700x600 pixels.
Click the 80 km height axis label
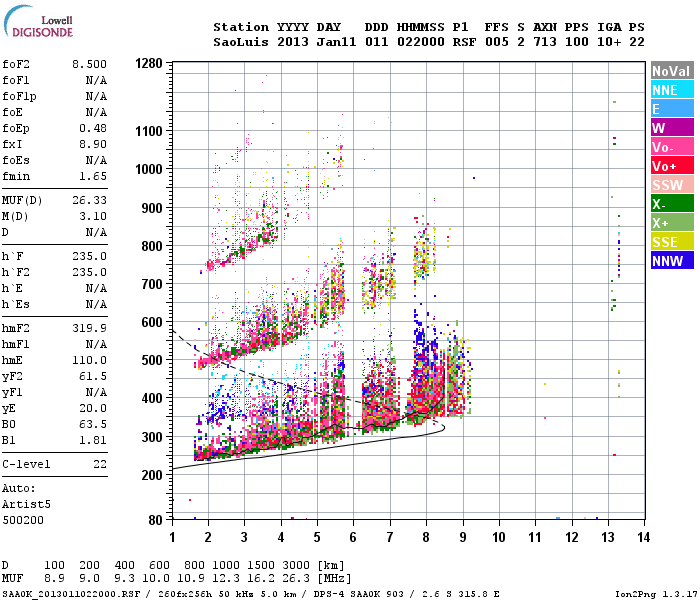pyautogui.click(x=155, y=520)
